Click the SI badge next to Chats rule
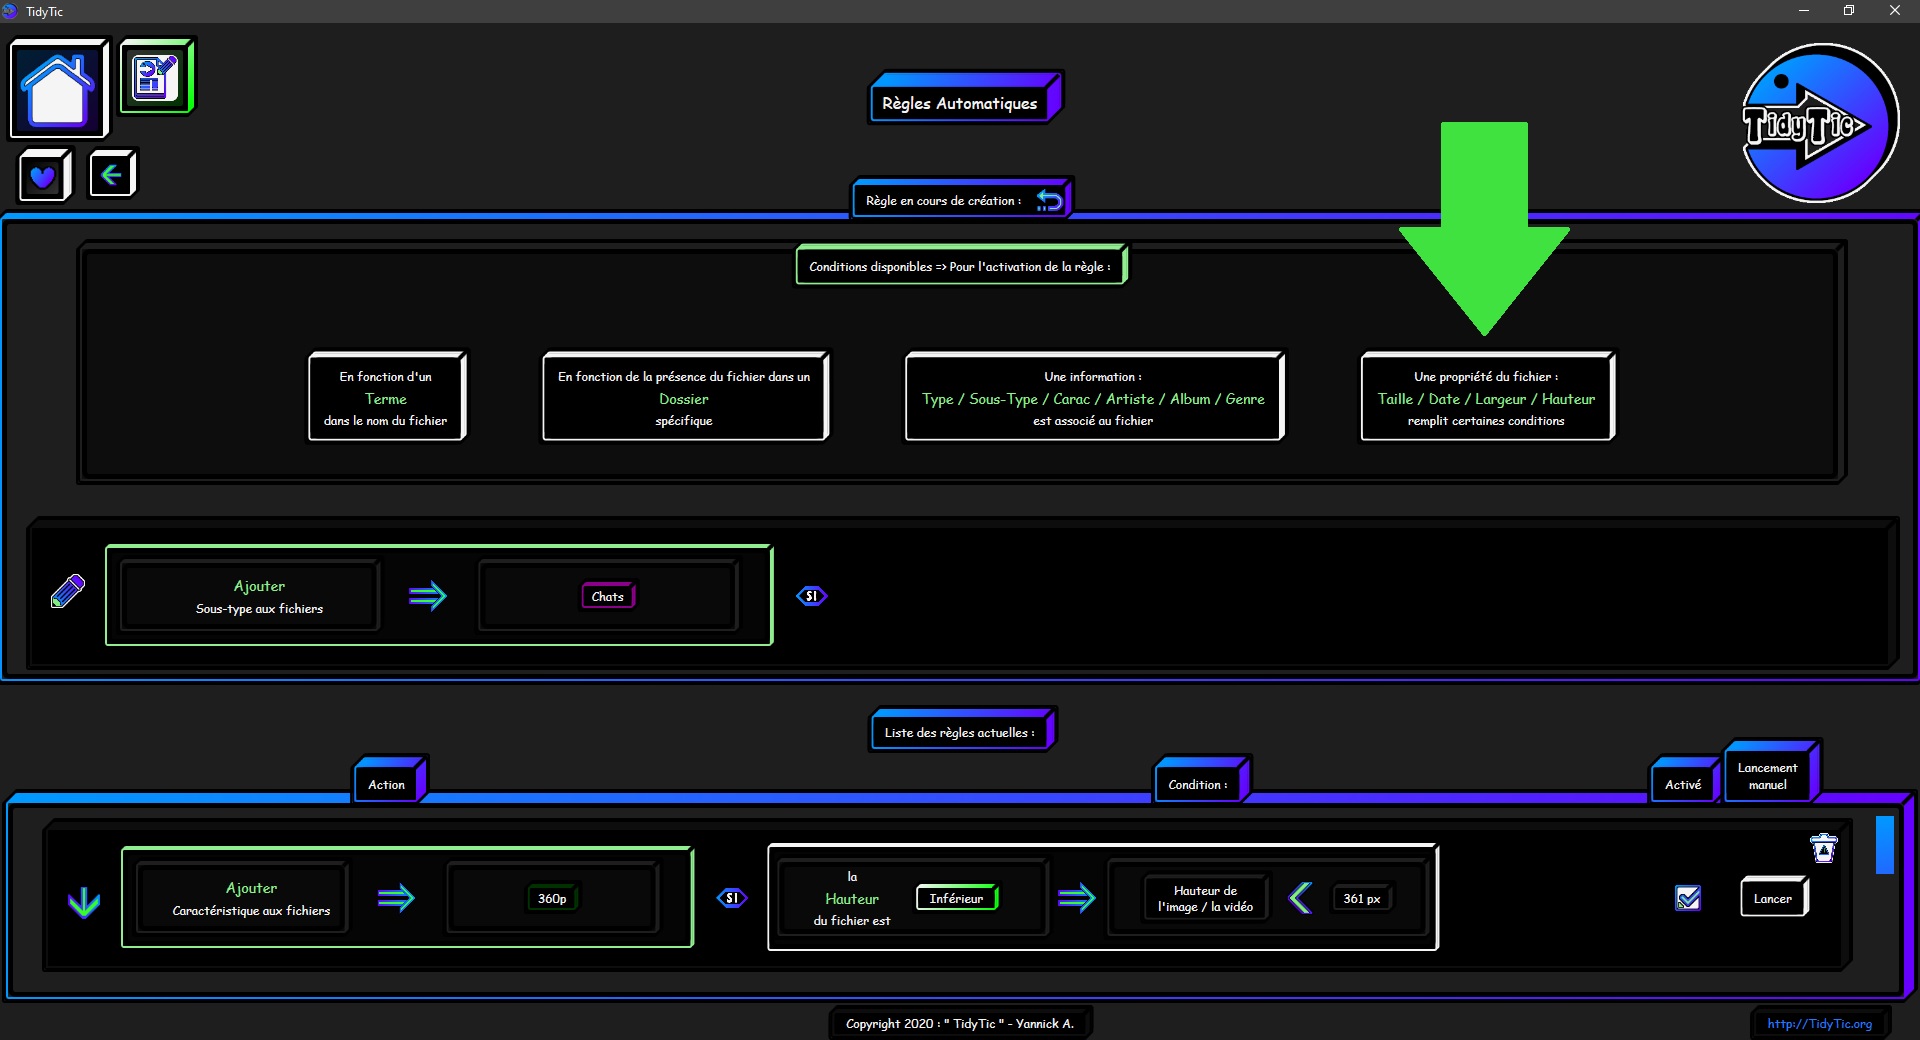Screen dimensions: 1920x1040 point(811,596)
